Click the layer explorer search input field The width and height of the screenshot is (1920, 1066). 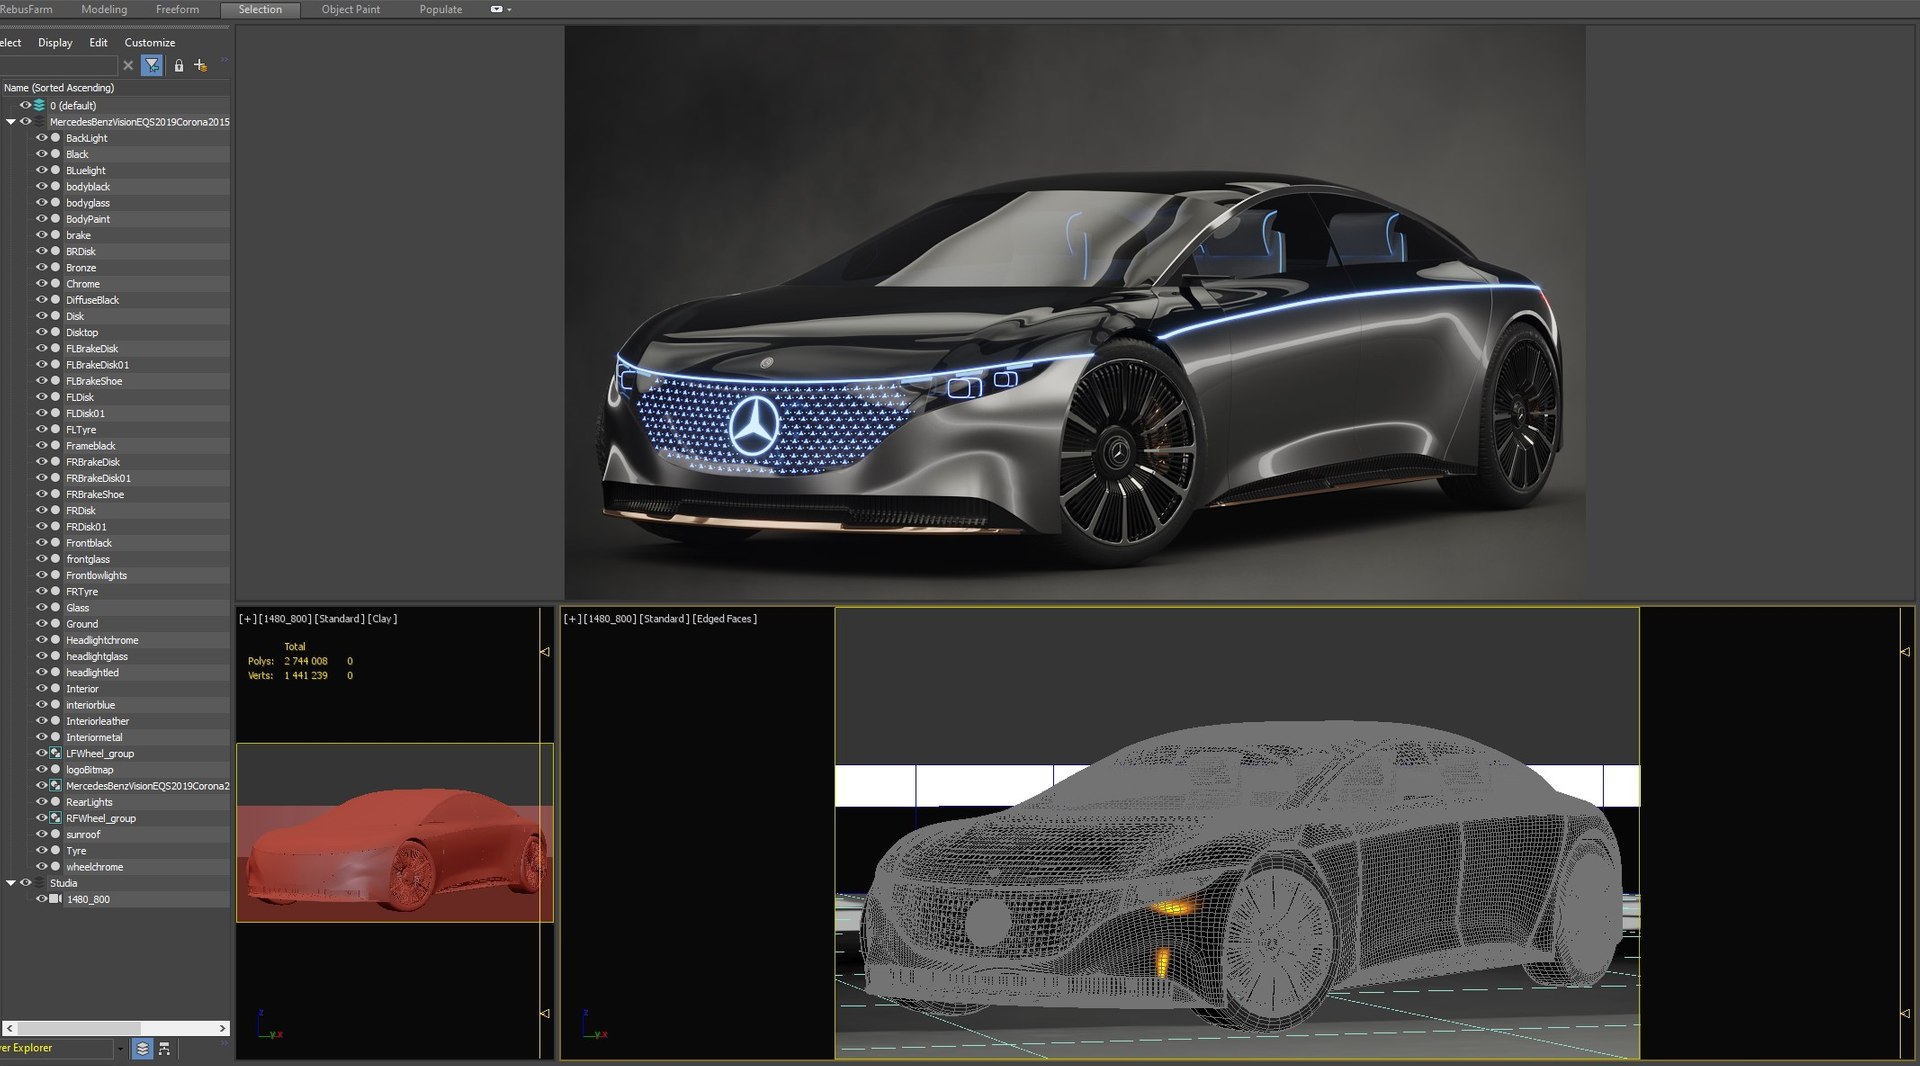58,66
